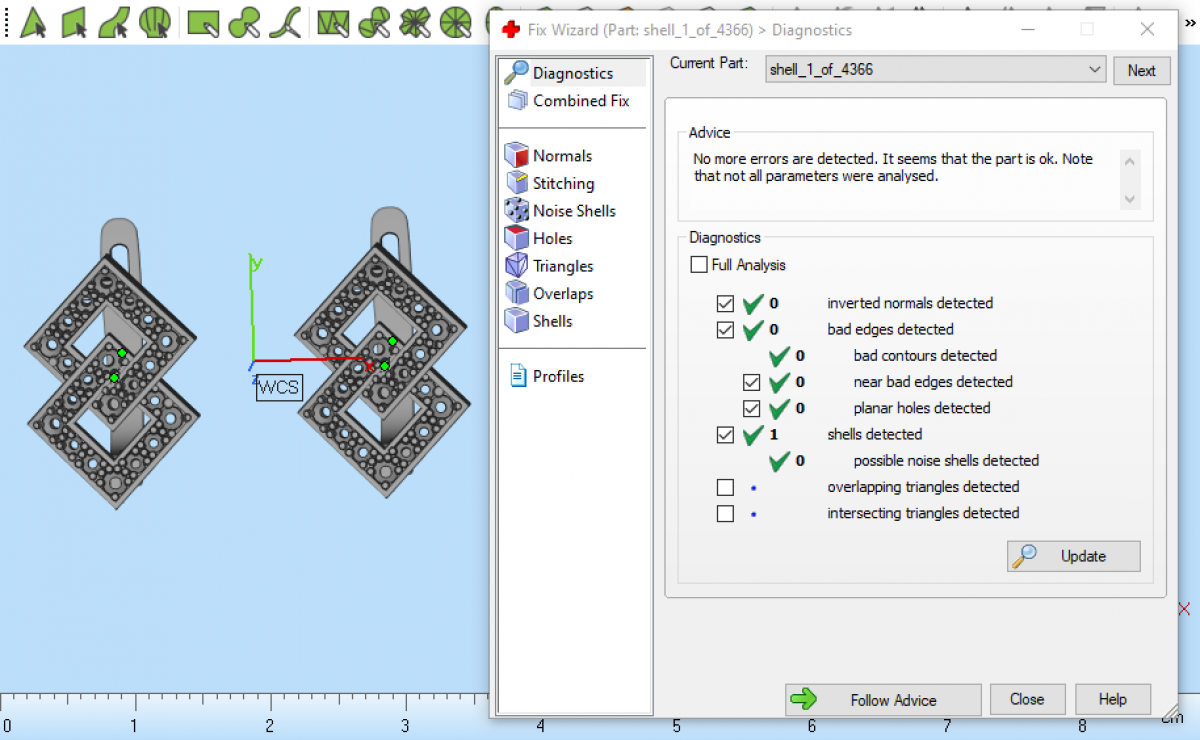The image size is (1200, 740).
Task: Enable the Full Analysis checkbox
Action: pyautogui.click(x=699, y=265)
